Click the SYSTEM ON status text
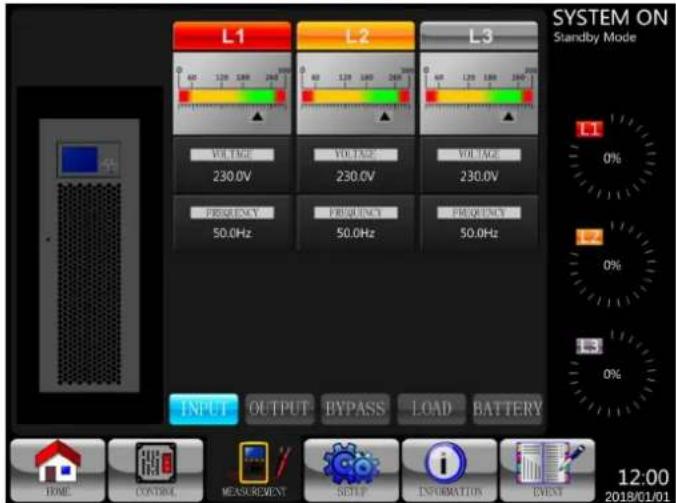This screenshot has height=503, width=676. (610, 18)
